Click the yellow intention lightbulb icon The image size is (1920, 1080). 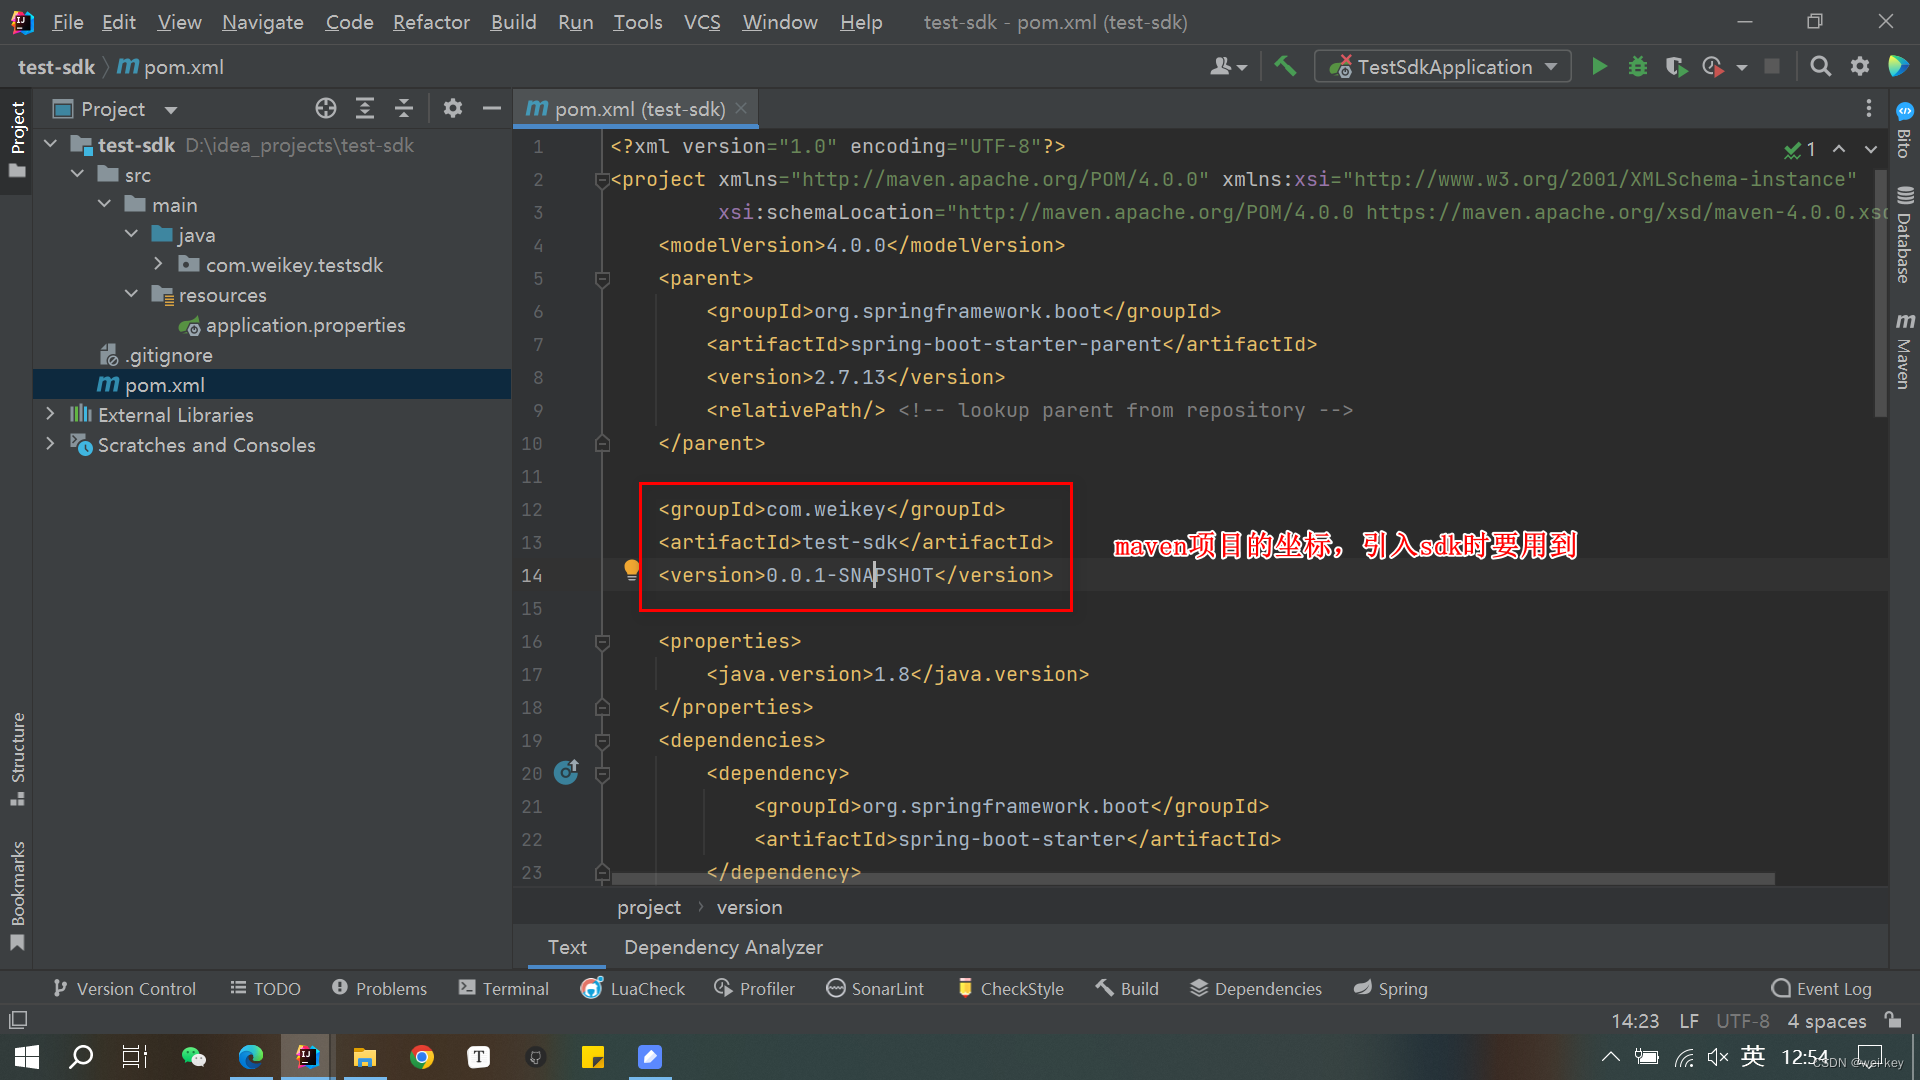click(631, 570)
